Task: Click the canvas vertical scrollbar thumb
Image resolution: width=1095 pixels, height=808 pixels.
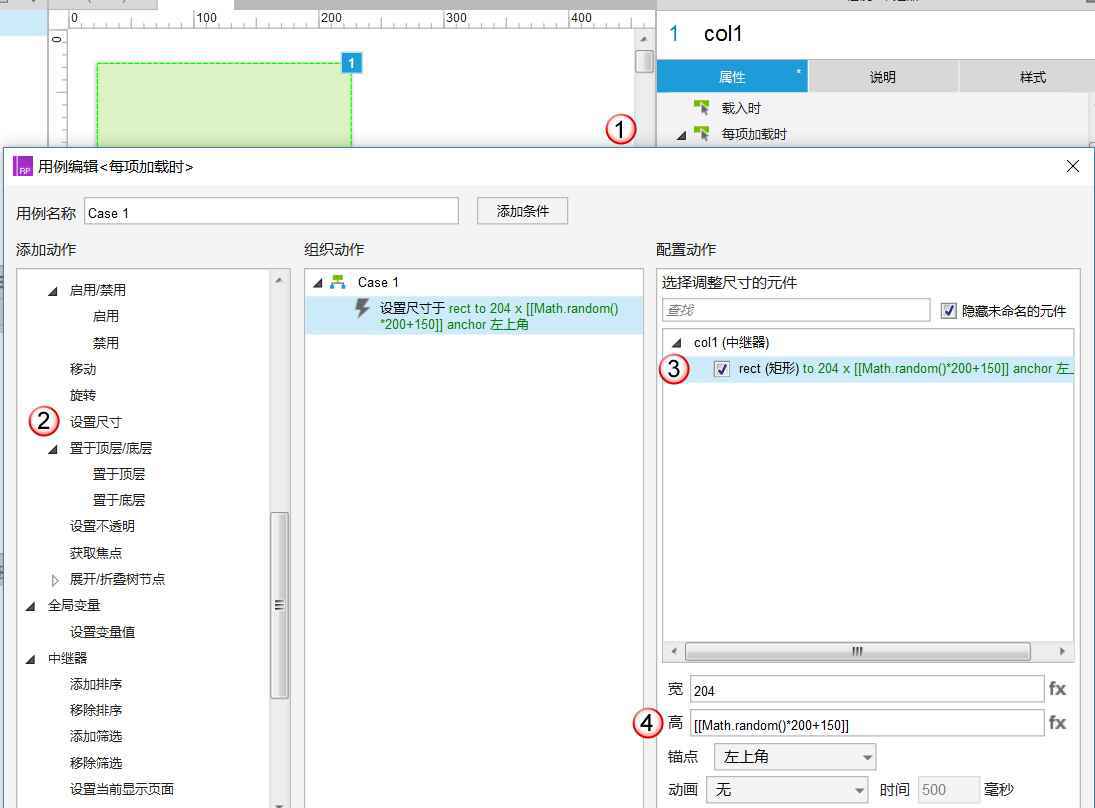Action: pos(644,61)
